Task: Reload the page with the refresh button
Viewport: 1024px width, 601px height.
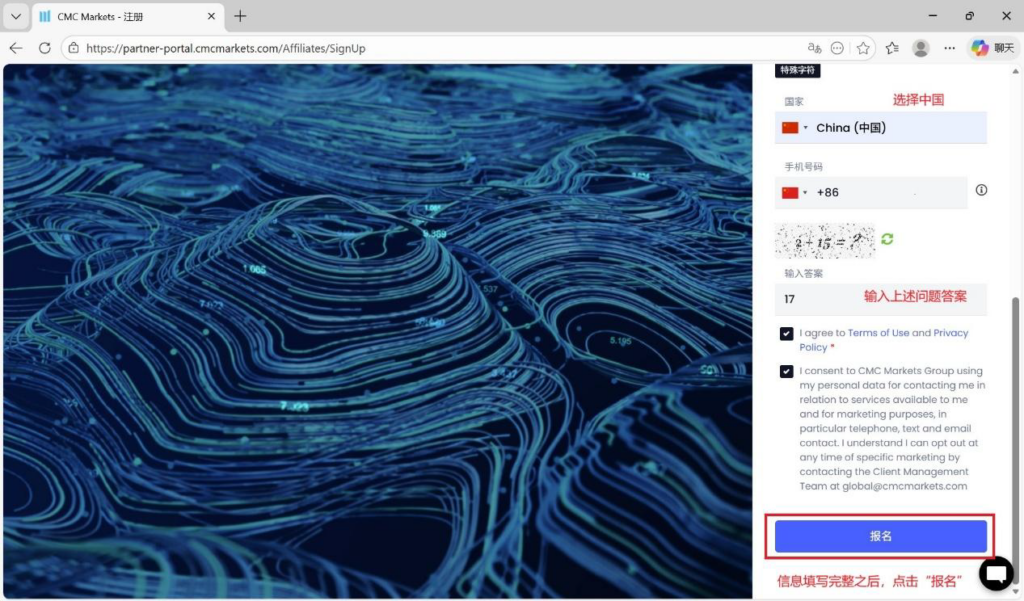Action: [x=45, y=48]
